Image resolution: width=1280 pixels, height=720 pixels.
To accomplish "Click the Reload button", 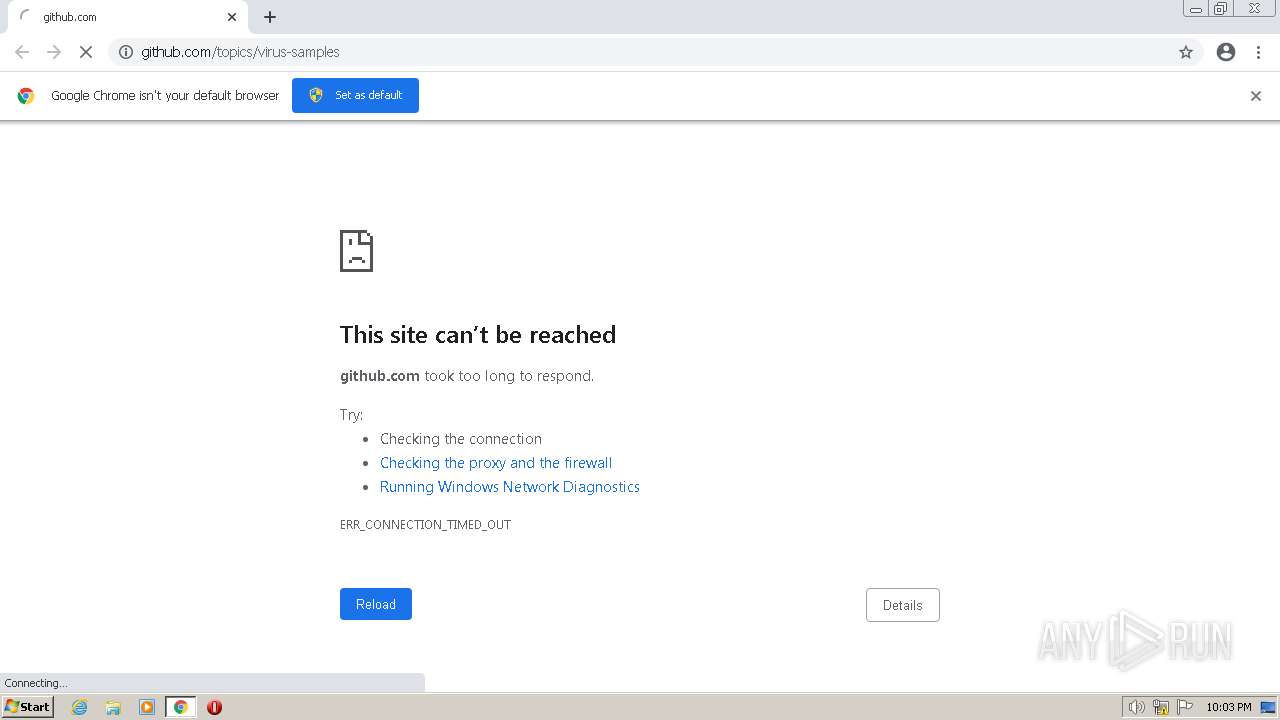I will (x=376, y=604).
